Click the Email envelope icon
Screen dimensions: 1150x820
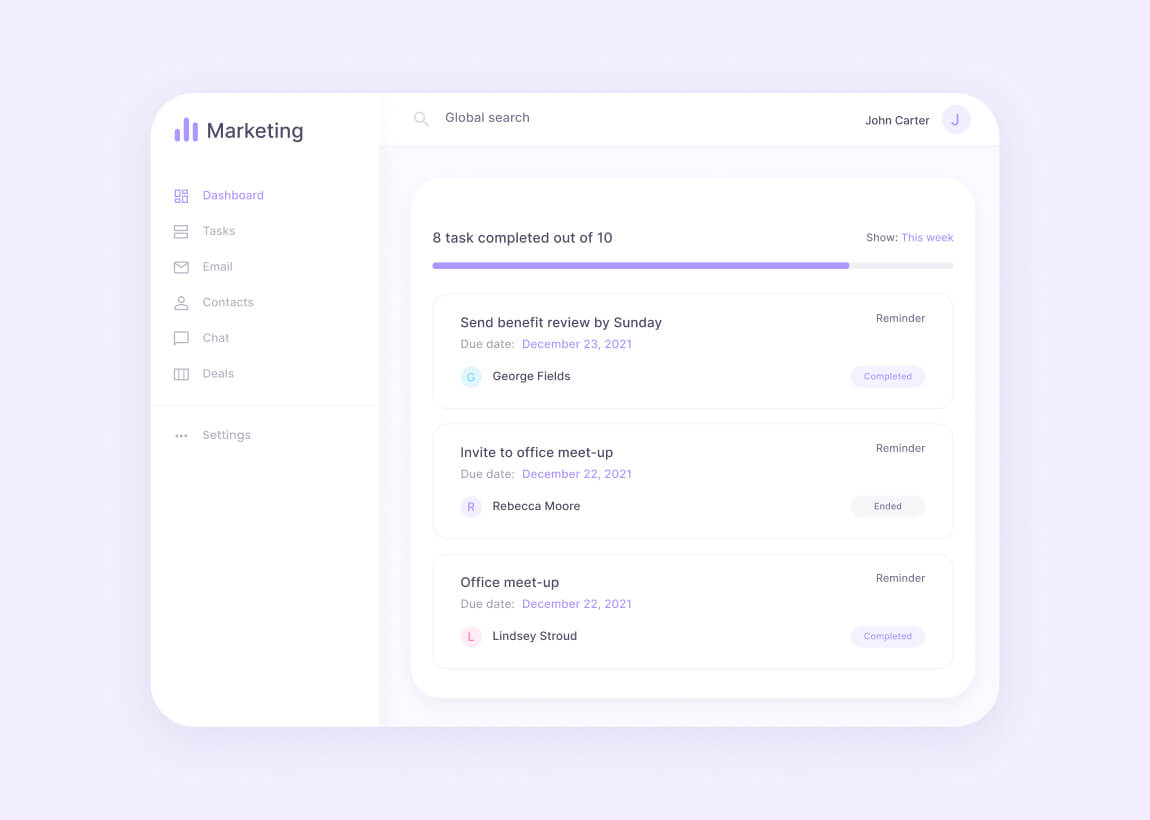pyautogui.click(x=181, y=267)
